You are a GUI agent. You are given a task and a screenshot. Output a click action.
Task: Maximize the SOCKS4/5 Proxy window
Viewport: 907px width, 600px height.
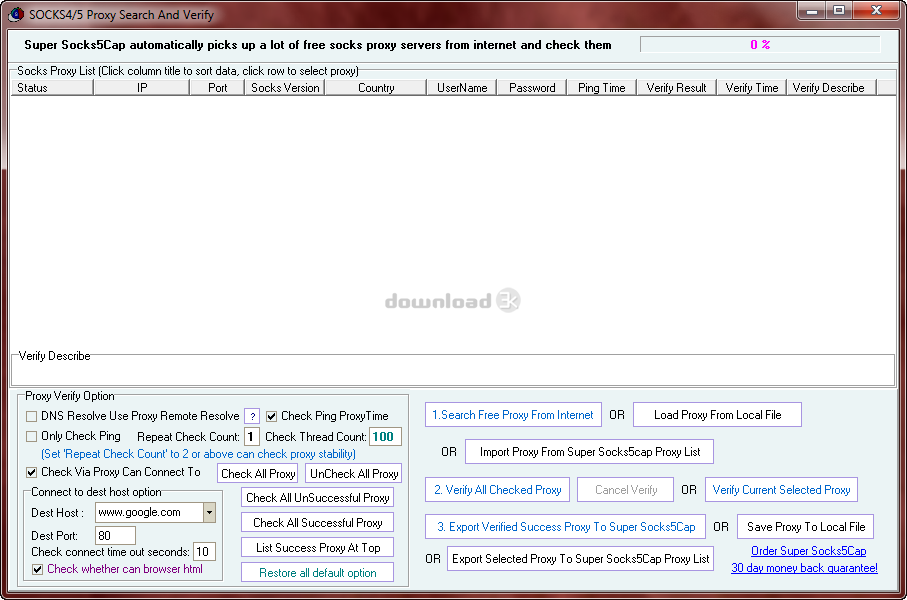click(839, 11)
